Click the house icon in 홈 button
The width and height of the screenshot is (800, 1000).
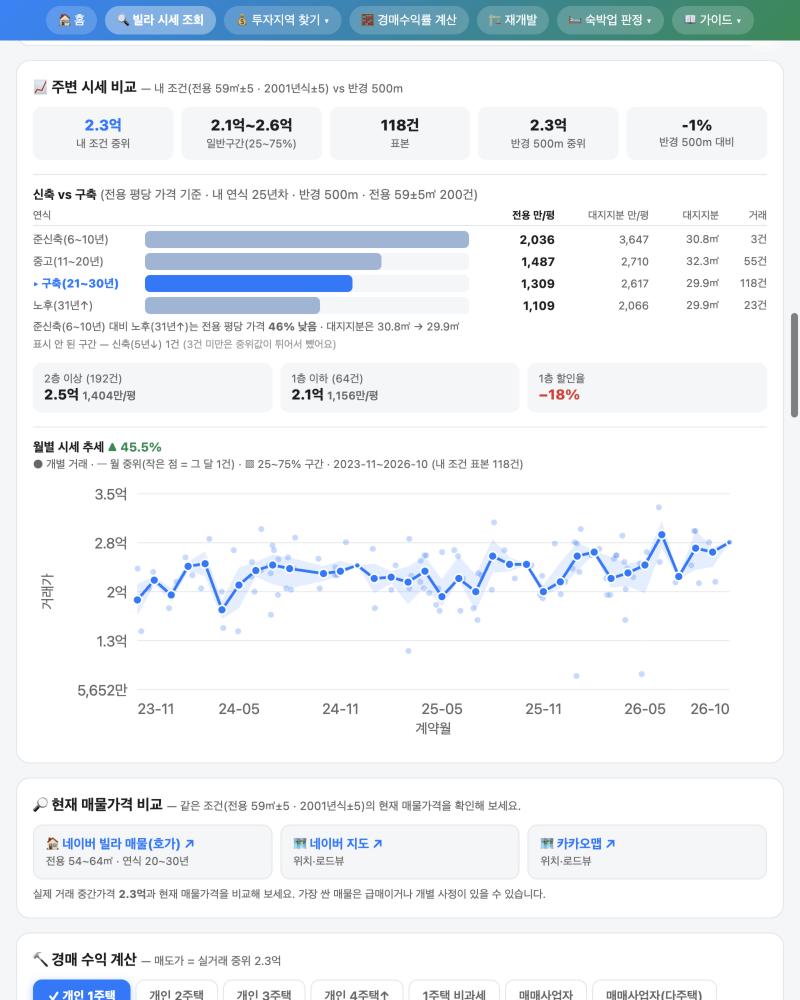pos(64,20)
